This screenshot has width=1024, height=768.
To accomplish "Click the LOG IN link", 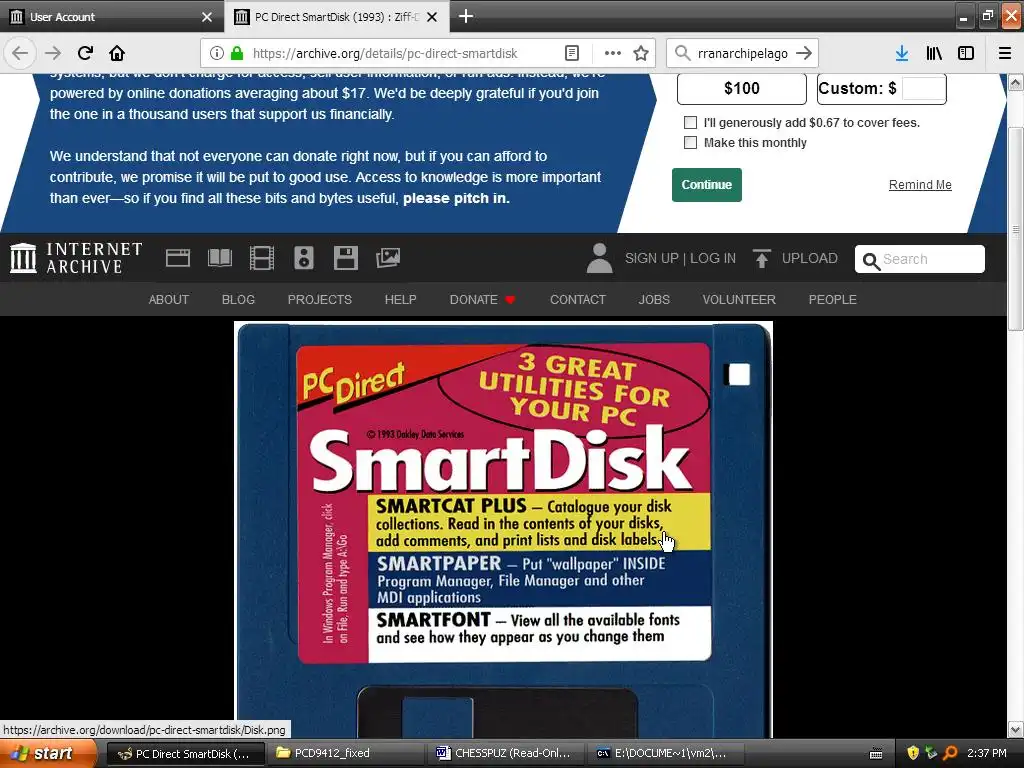I will pyautogui.click(x=713, y=259).
